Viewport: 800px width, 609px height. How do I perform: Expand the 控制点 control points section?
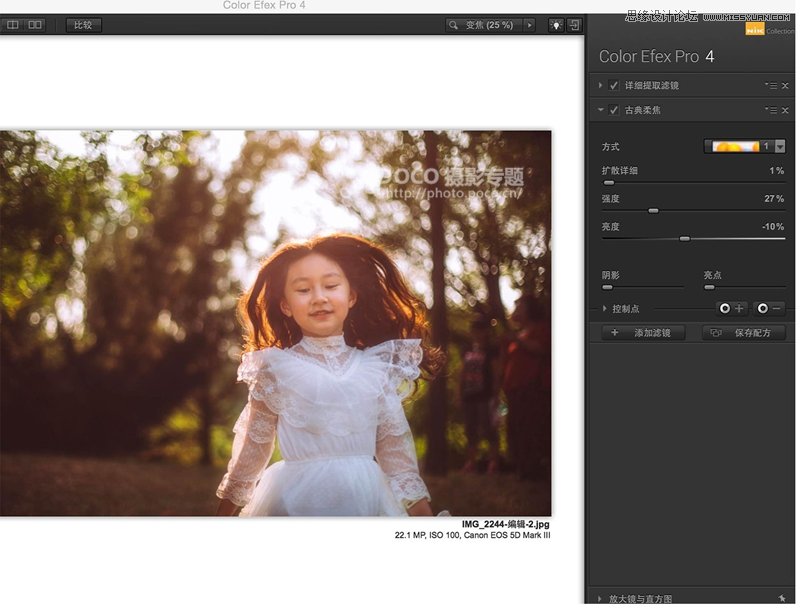pyautogui.click(x=605, y=309)
